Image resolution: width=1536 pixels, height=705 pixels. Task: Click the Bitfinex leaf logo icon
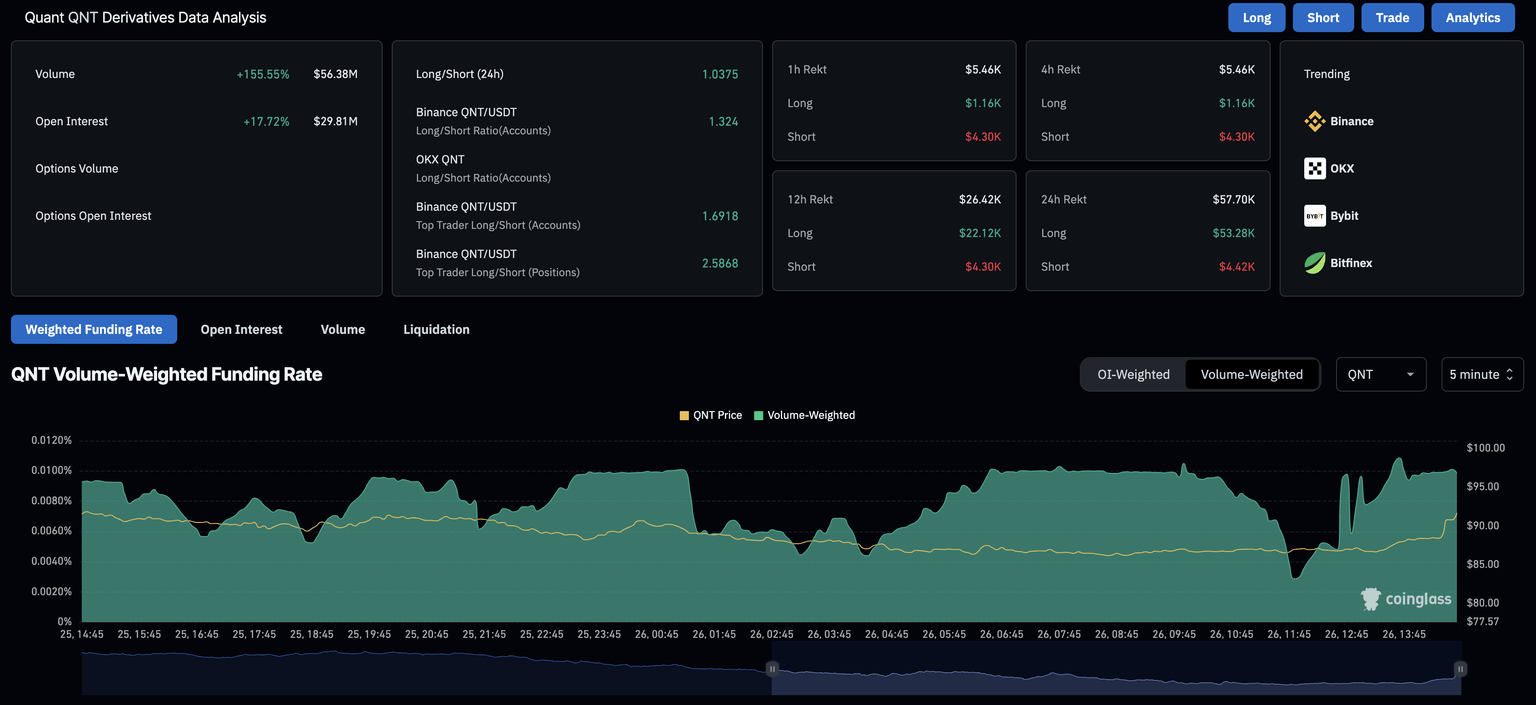coord(1315,263)
